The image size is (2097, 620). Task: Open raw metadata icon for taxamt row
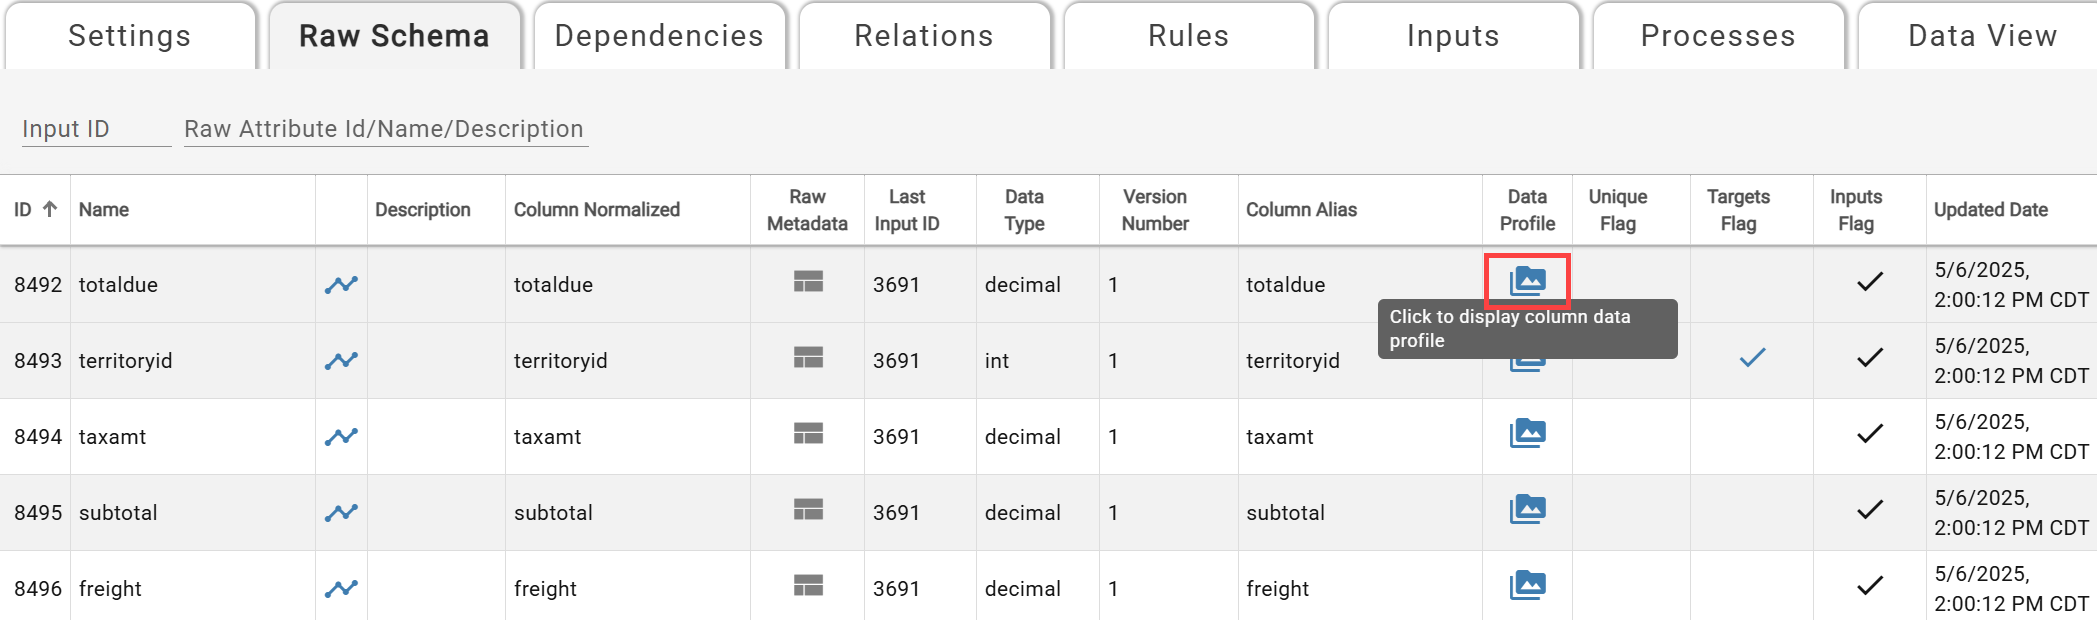pos(808,433)
